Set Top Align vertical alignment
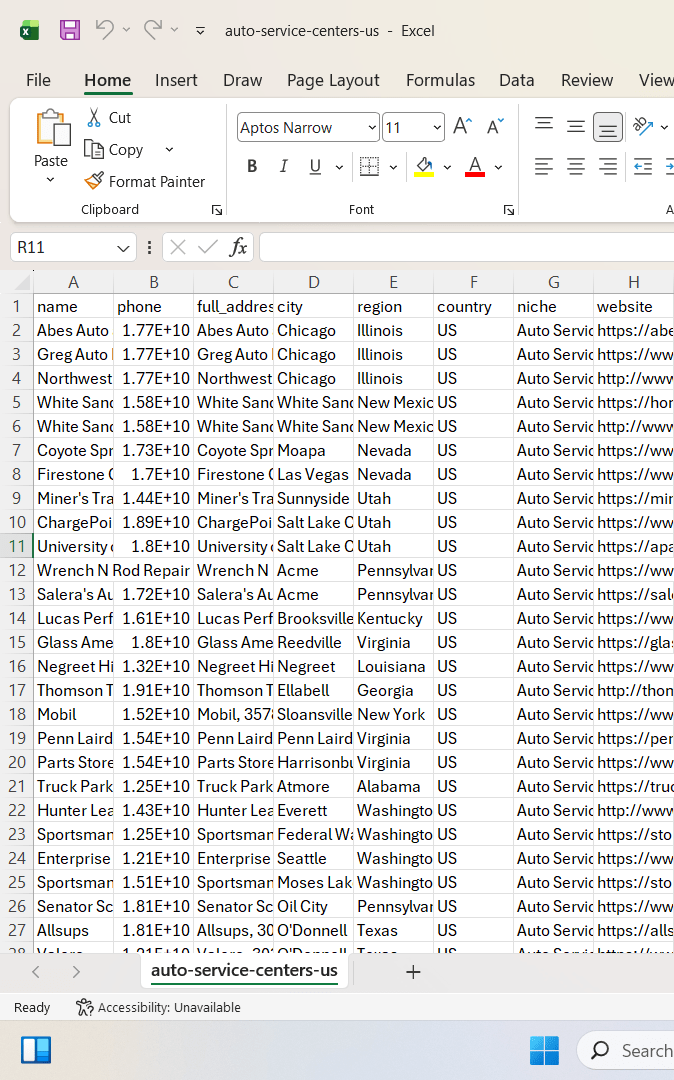 tap(544, 126)
